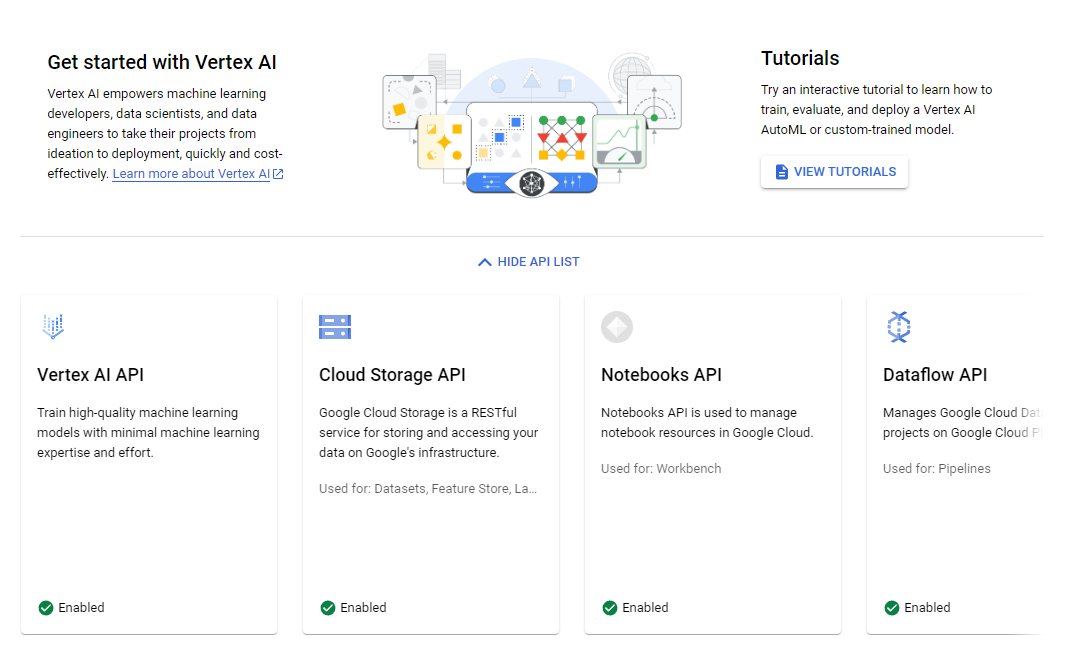Click the Vertex AI API green Enabled checkmark
Screen dimensions: 1089x650
(x=46, y=608)
